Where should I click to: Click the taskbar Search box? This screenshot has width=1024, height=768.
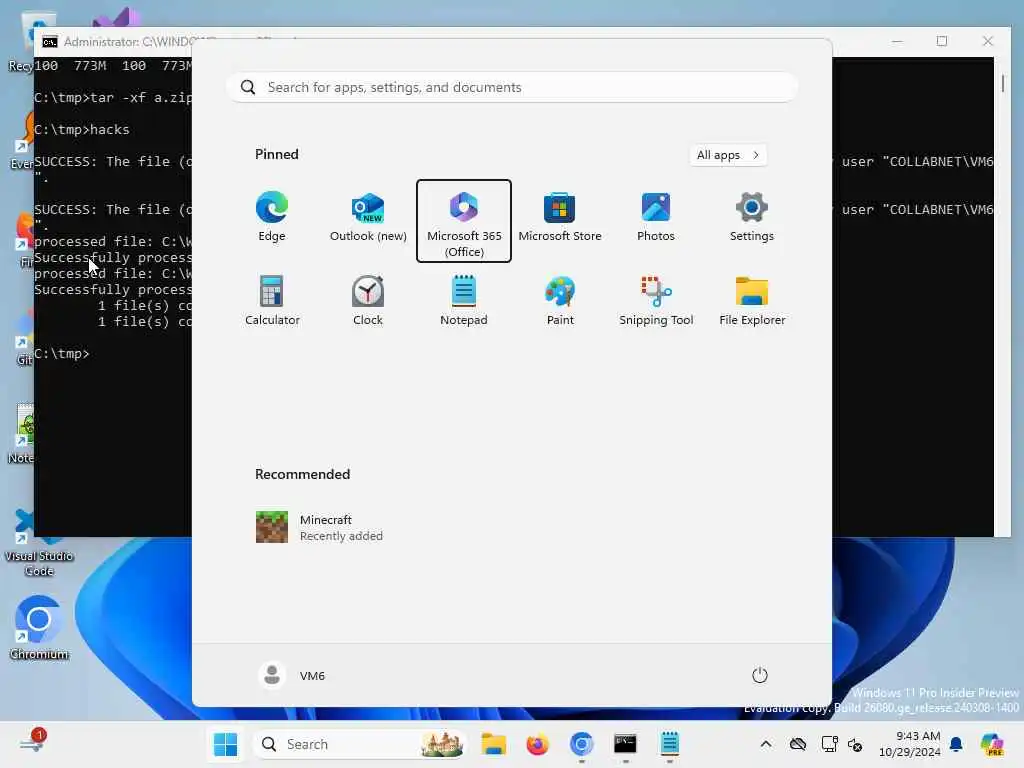pyautogui.click(x=360, y=744)
